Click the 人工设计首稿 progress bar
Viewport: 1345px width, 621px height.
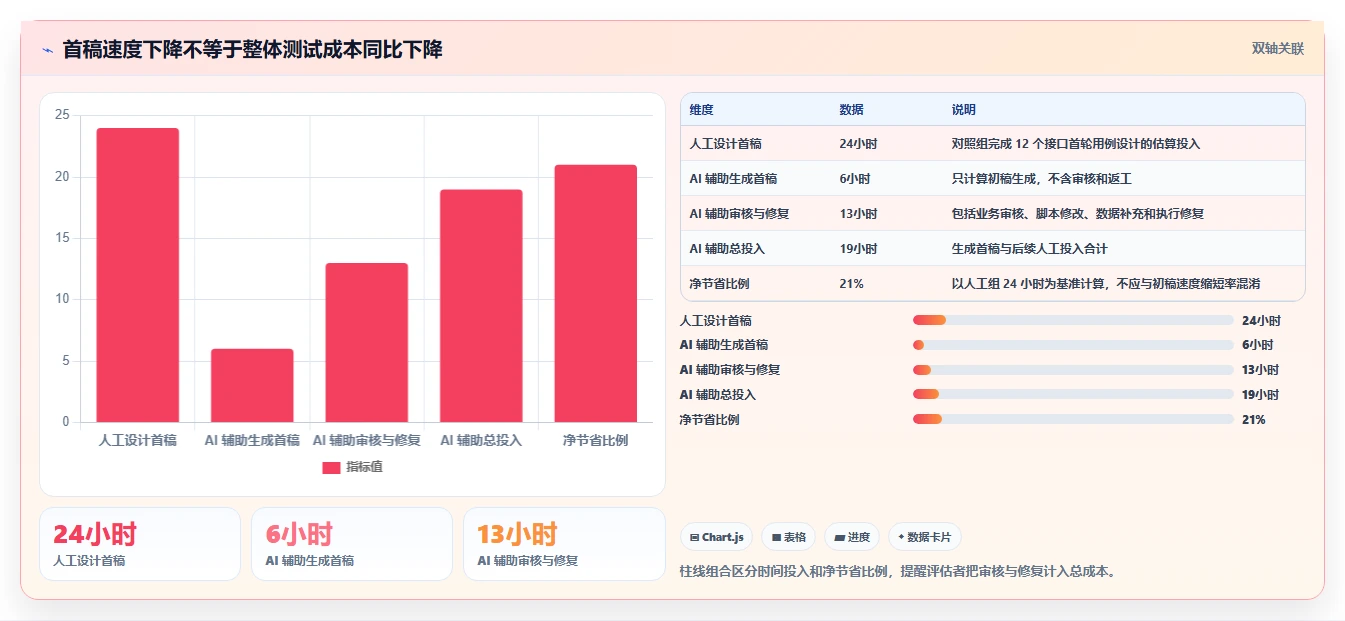click(x=1073, y=320)
